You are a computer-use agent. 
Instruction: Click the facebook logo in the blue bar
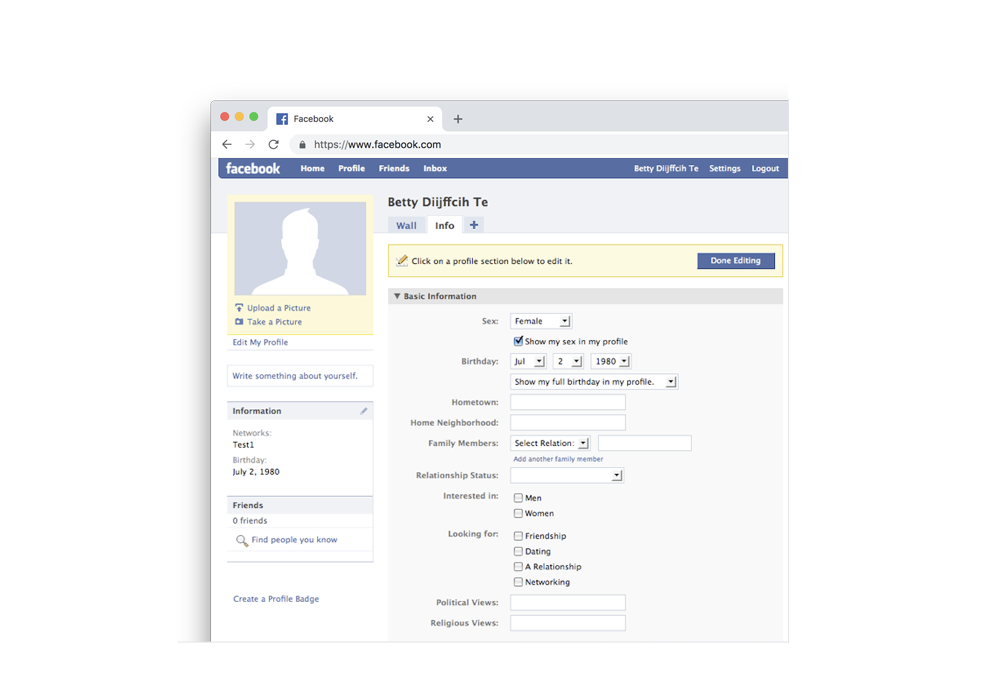[x=253, y=168]
